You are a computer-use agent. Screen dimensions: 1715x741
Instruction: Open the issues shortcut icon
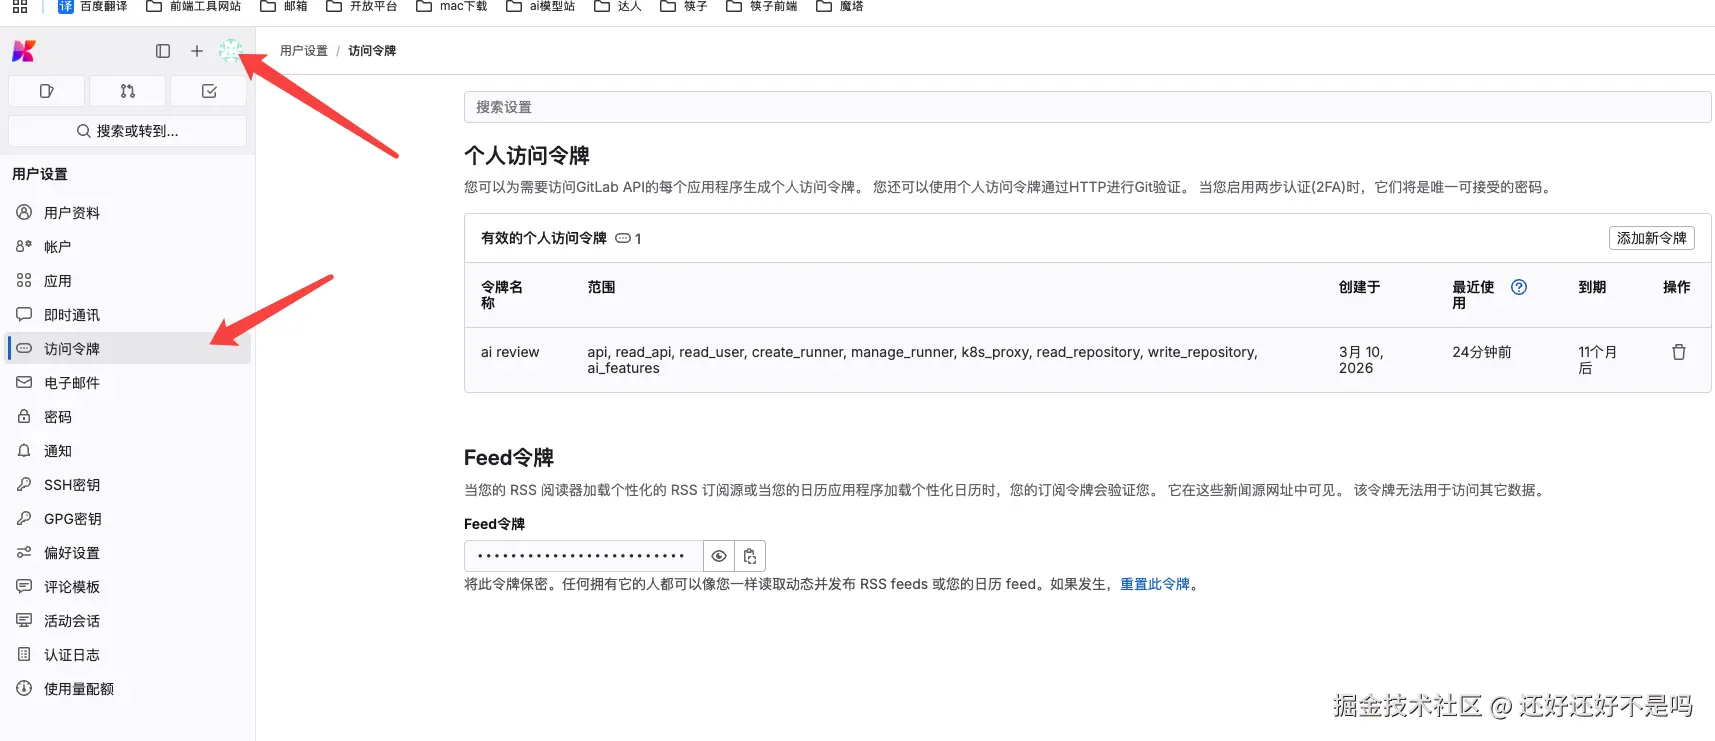click(46, 91)
